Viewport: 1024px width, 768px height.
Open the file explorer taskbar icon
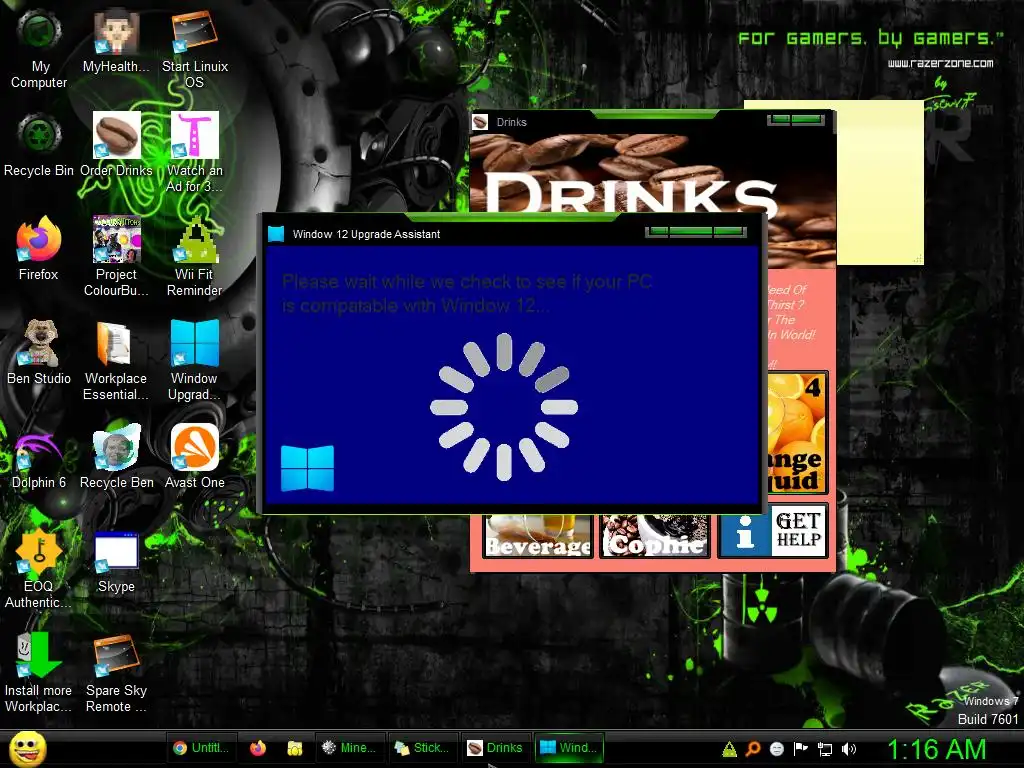pyautogui.click(x=295, y=748)
